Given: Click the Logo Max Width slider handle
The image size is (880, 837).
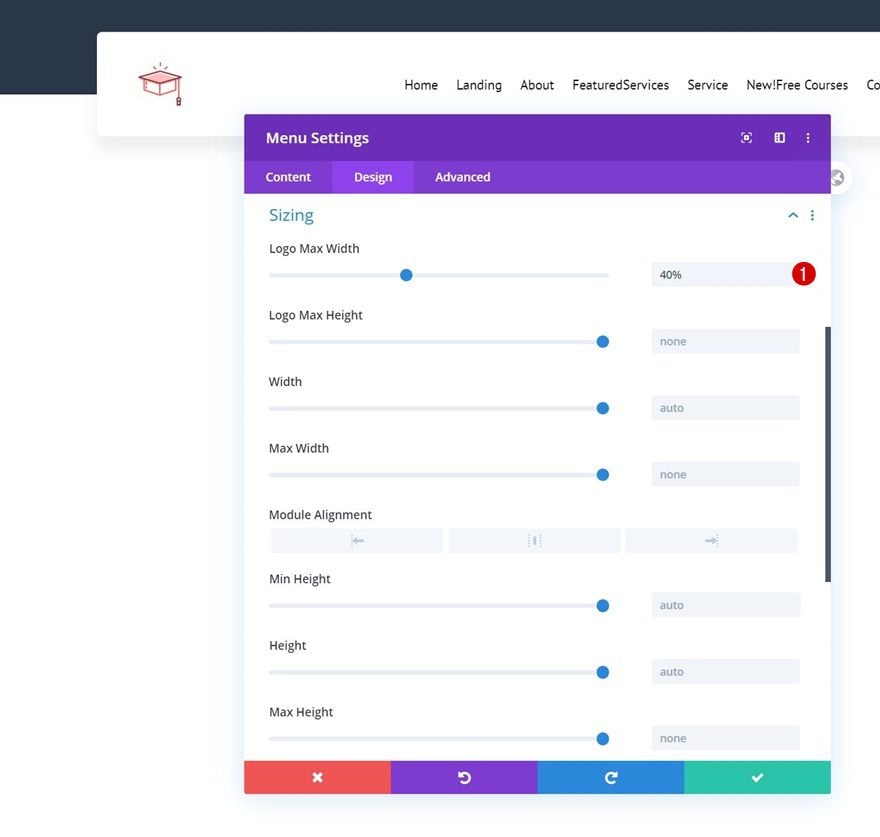Looking at the screenshot, I should pyautogui.click(x=406, y=275).
